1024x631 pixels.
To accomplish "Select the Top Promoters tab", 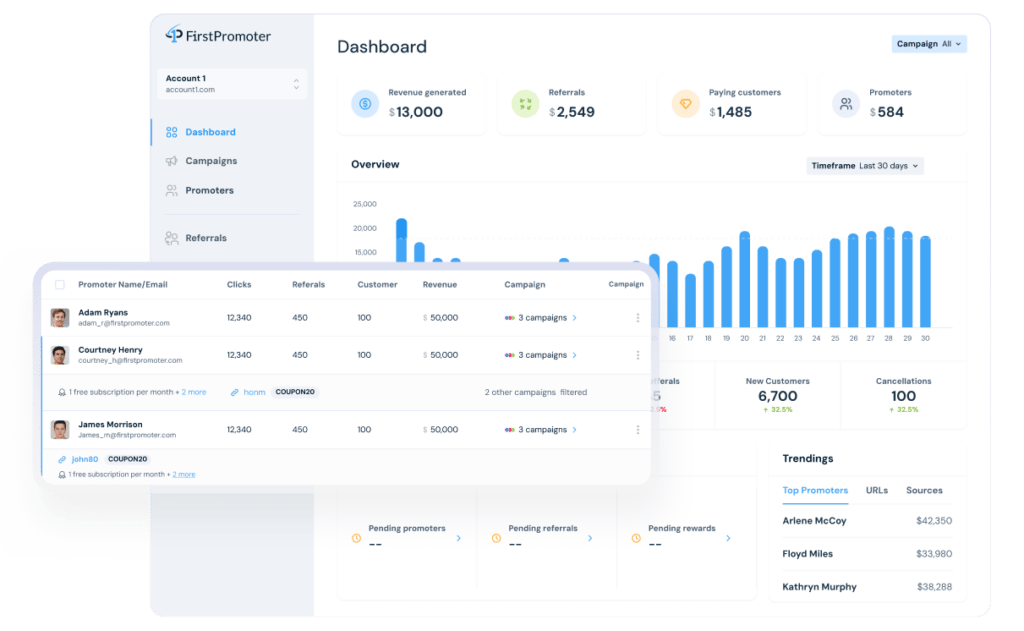I will (815, 491).
